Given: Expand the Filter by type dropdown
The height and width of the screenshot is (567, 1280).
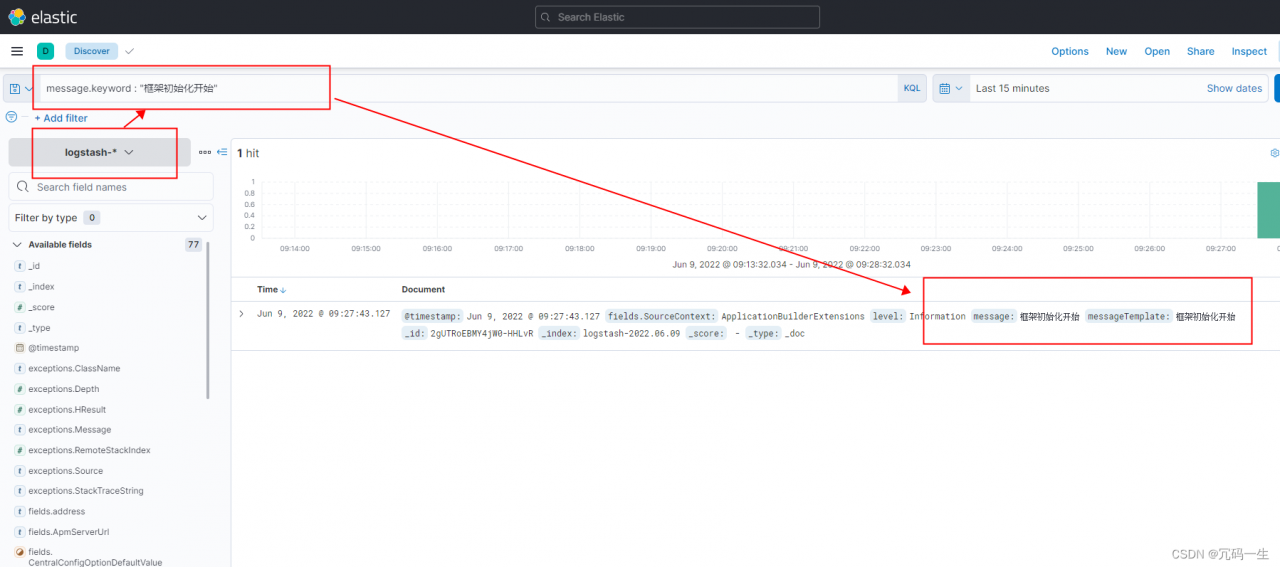Looking at the screenshot, I should 111,217.
